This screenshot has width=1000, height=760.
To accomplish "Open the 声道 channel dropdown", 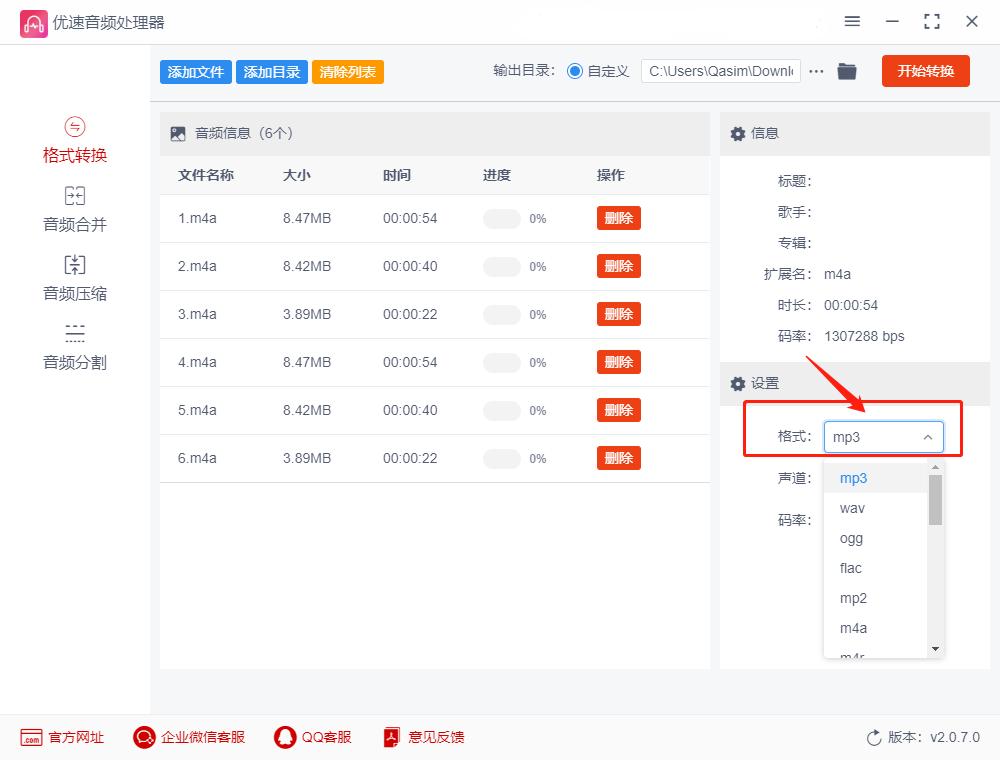I will click(884, 478).
